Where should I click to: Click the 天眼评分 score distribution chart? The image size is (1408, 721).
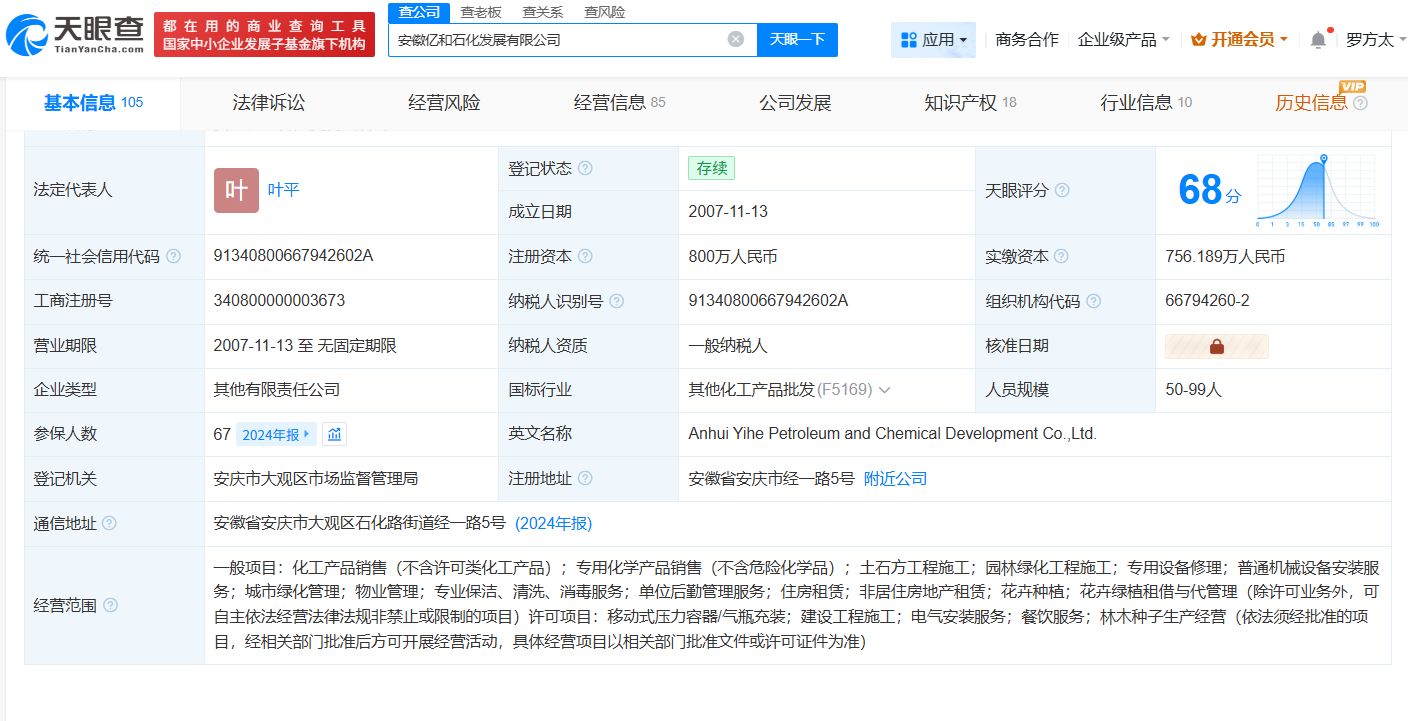click(x=1318, y=190)
